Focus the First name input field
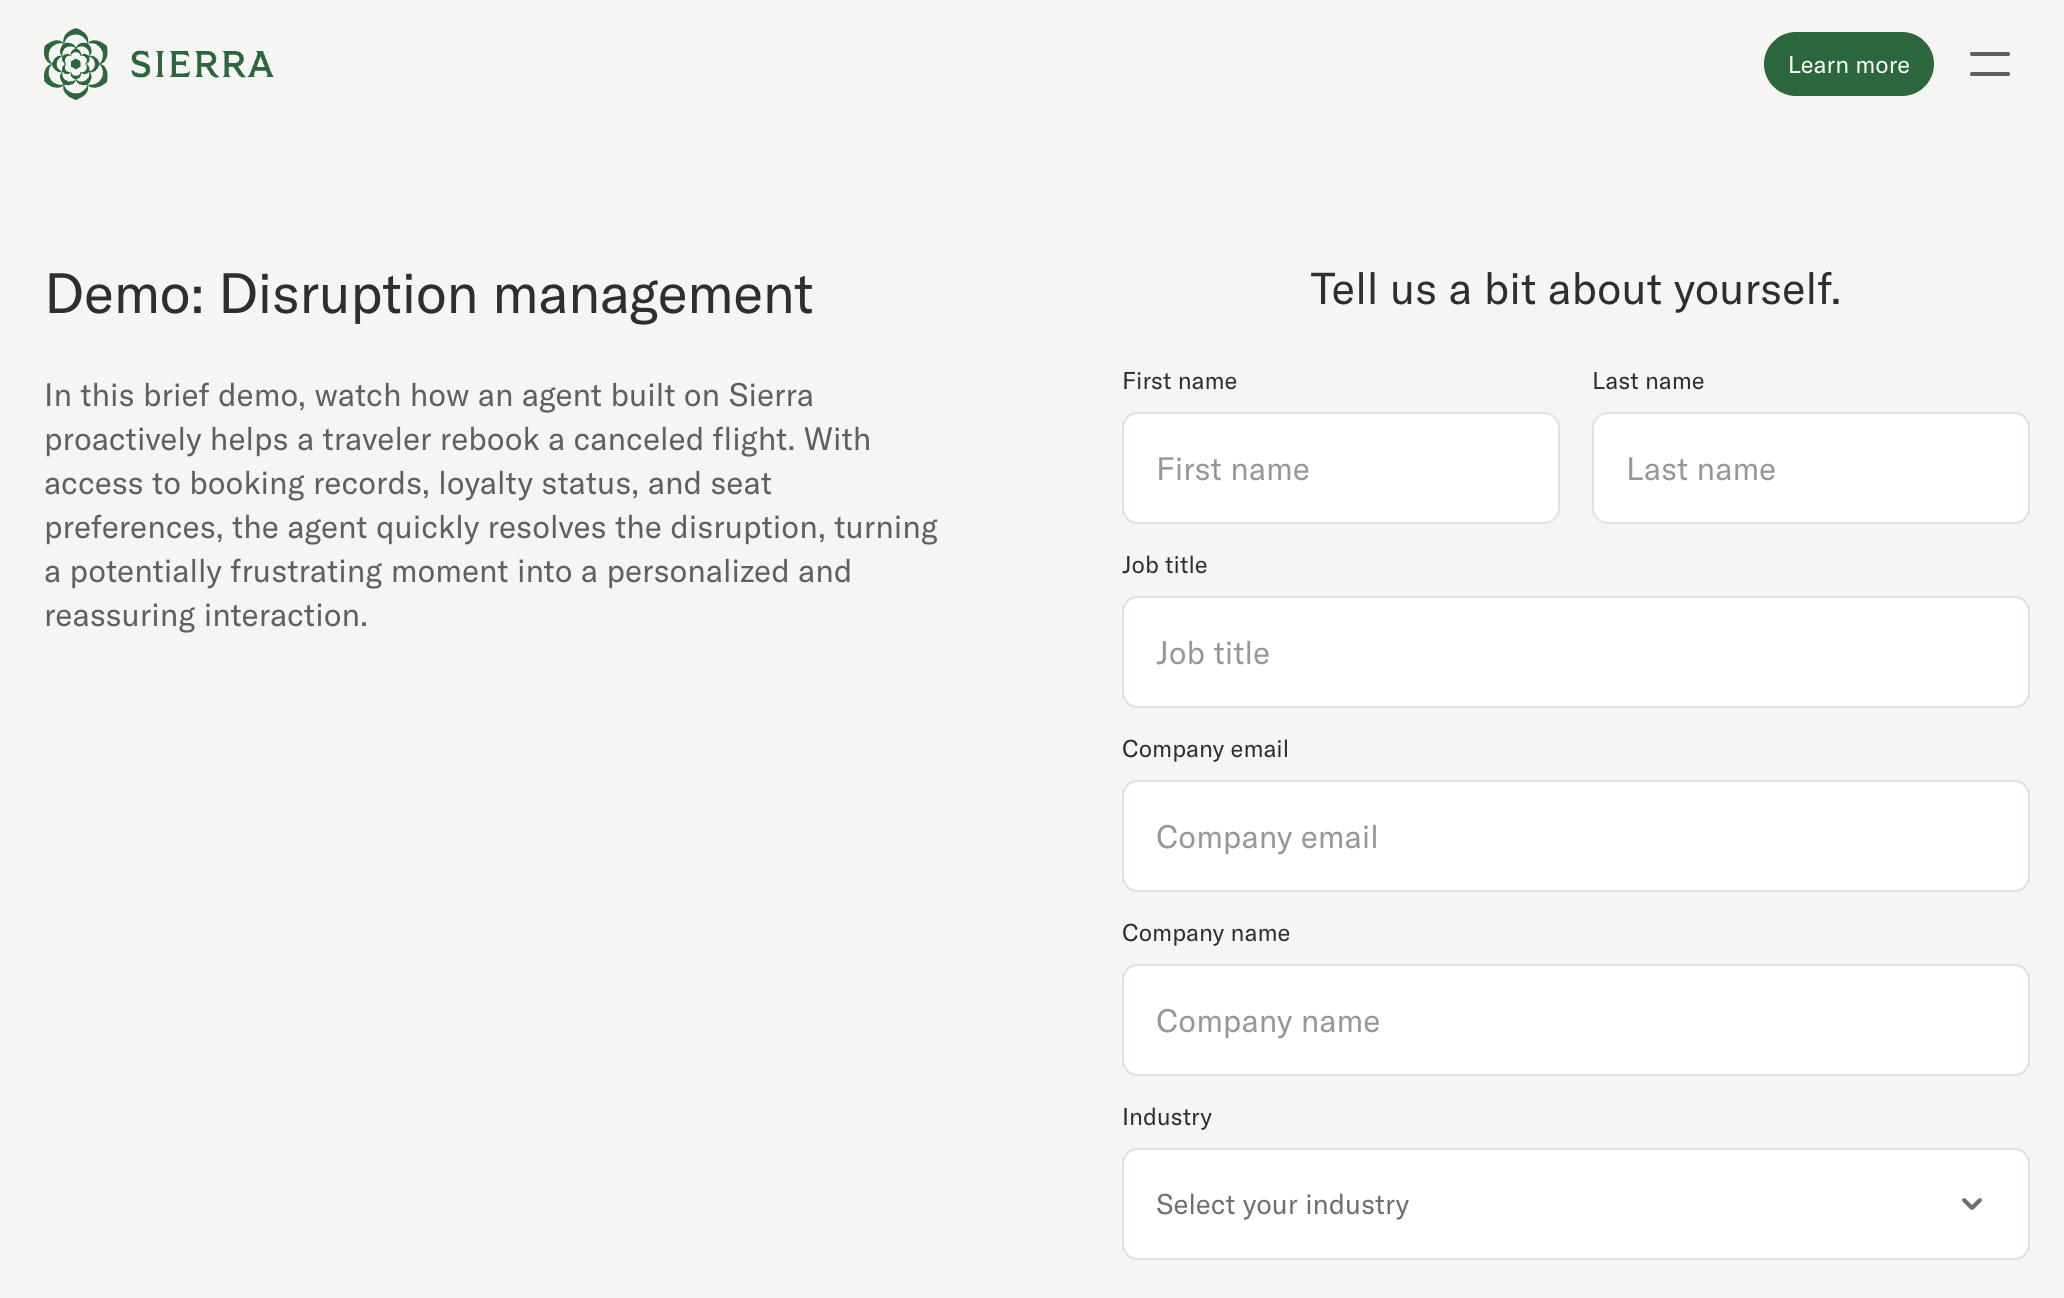Screen dimensions: 2064x1298 click(1340, 468)
